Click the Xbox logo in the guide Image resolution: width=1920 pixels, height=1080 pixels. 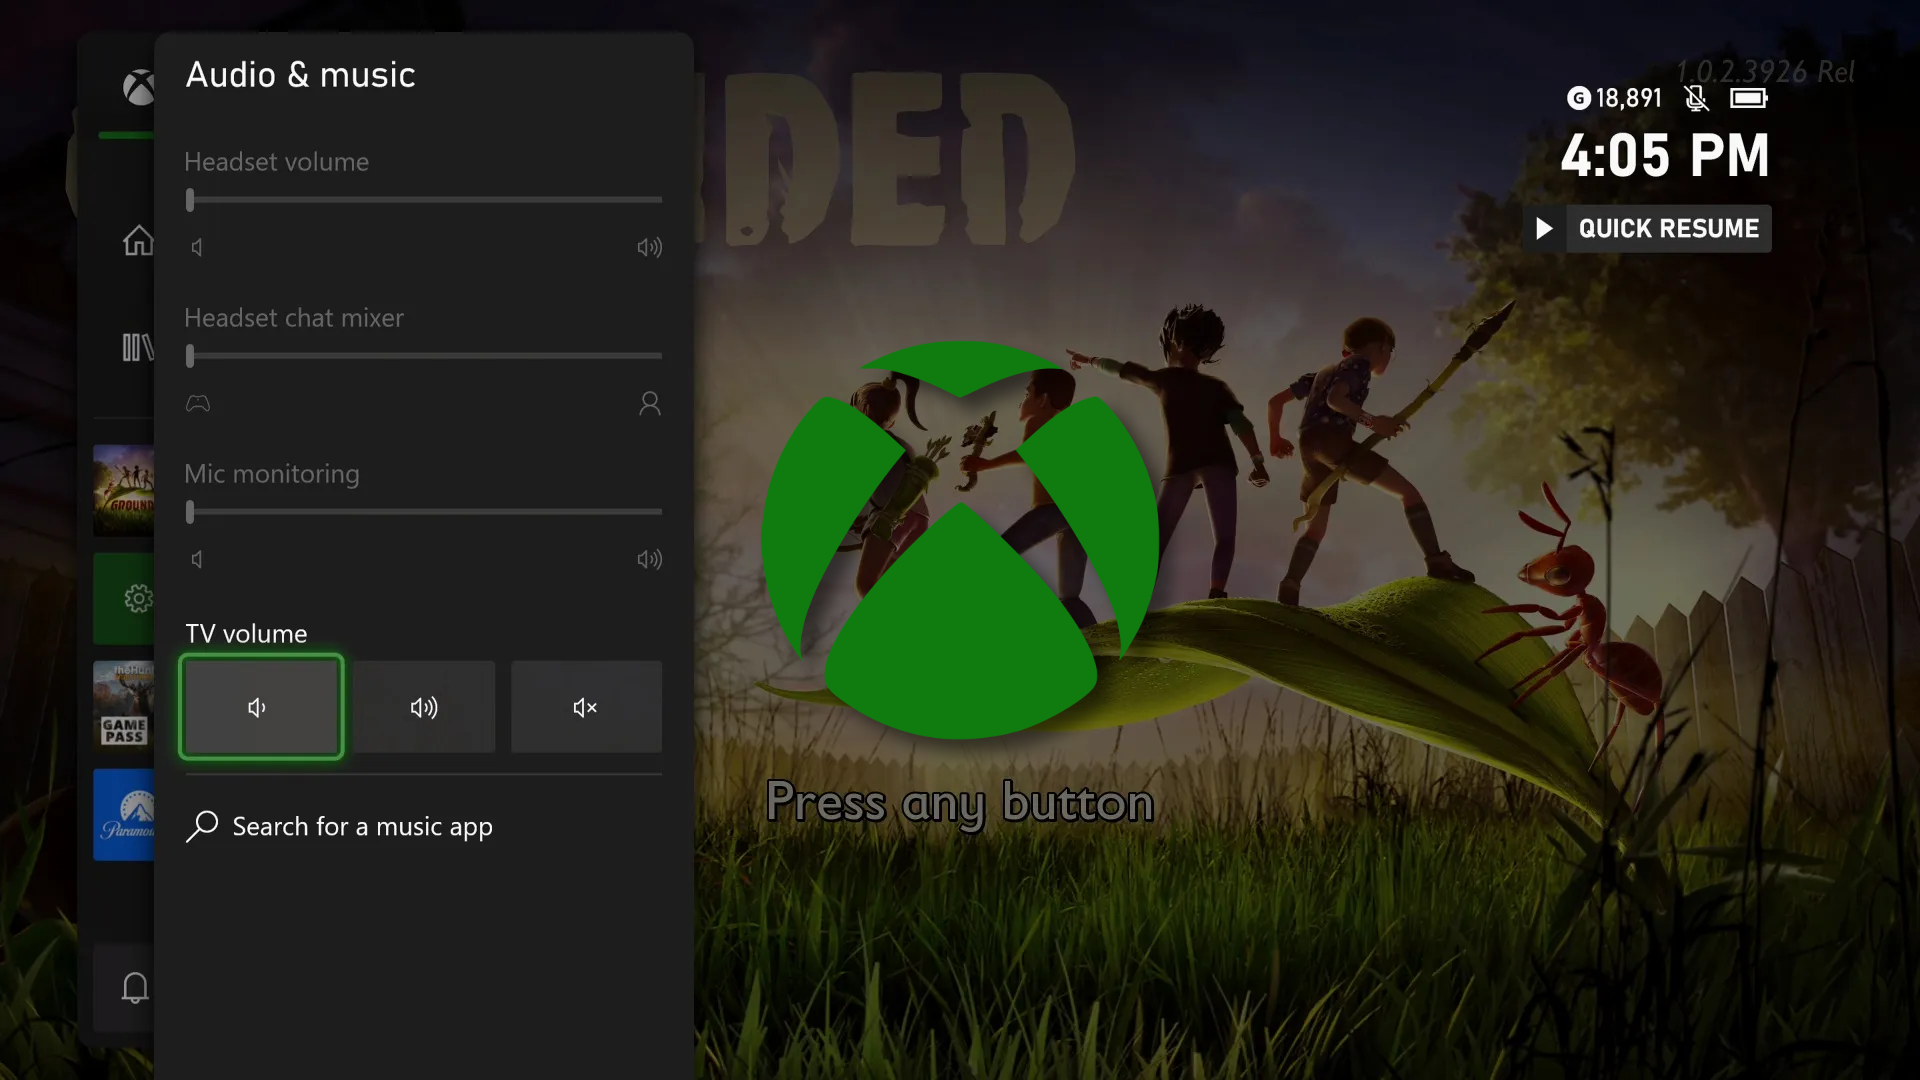coord(138,88)
